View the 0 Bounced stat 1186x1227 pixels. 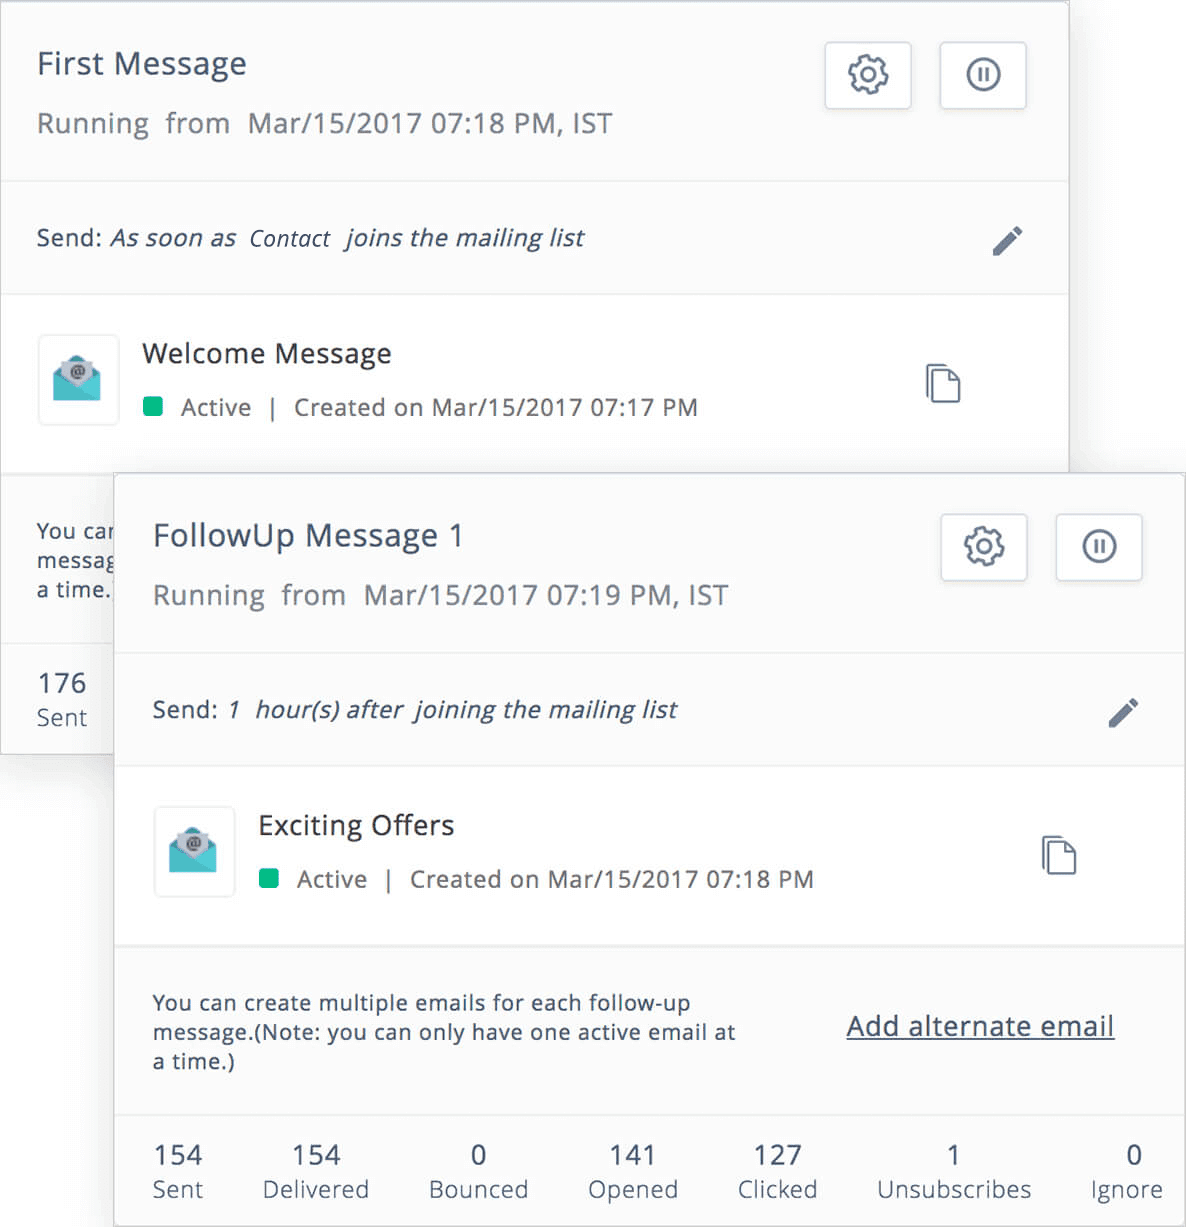479,1171
